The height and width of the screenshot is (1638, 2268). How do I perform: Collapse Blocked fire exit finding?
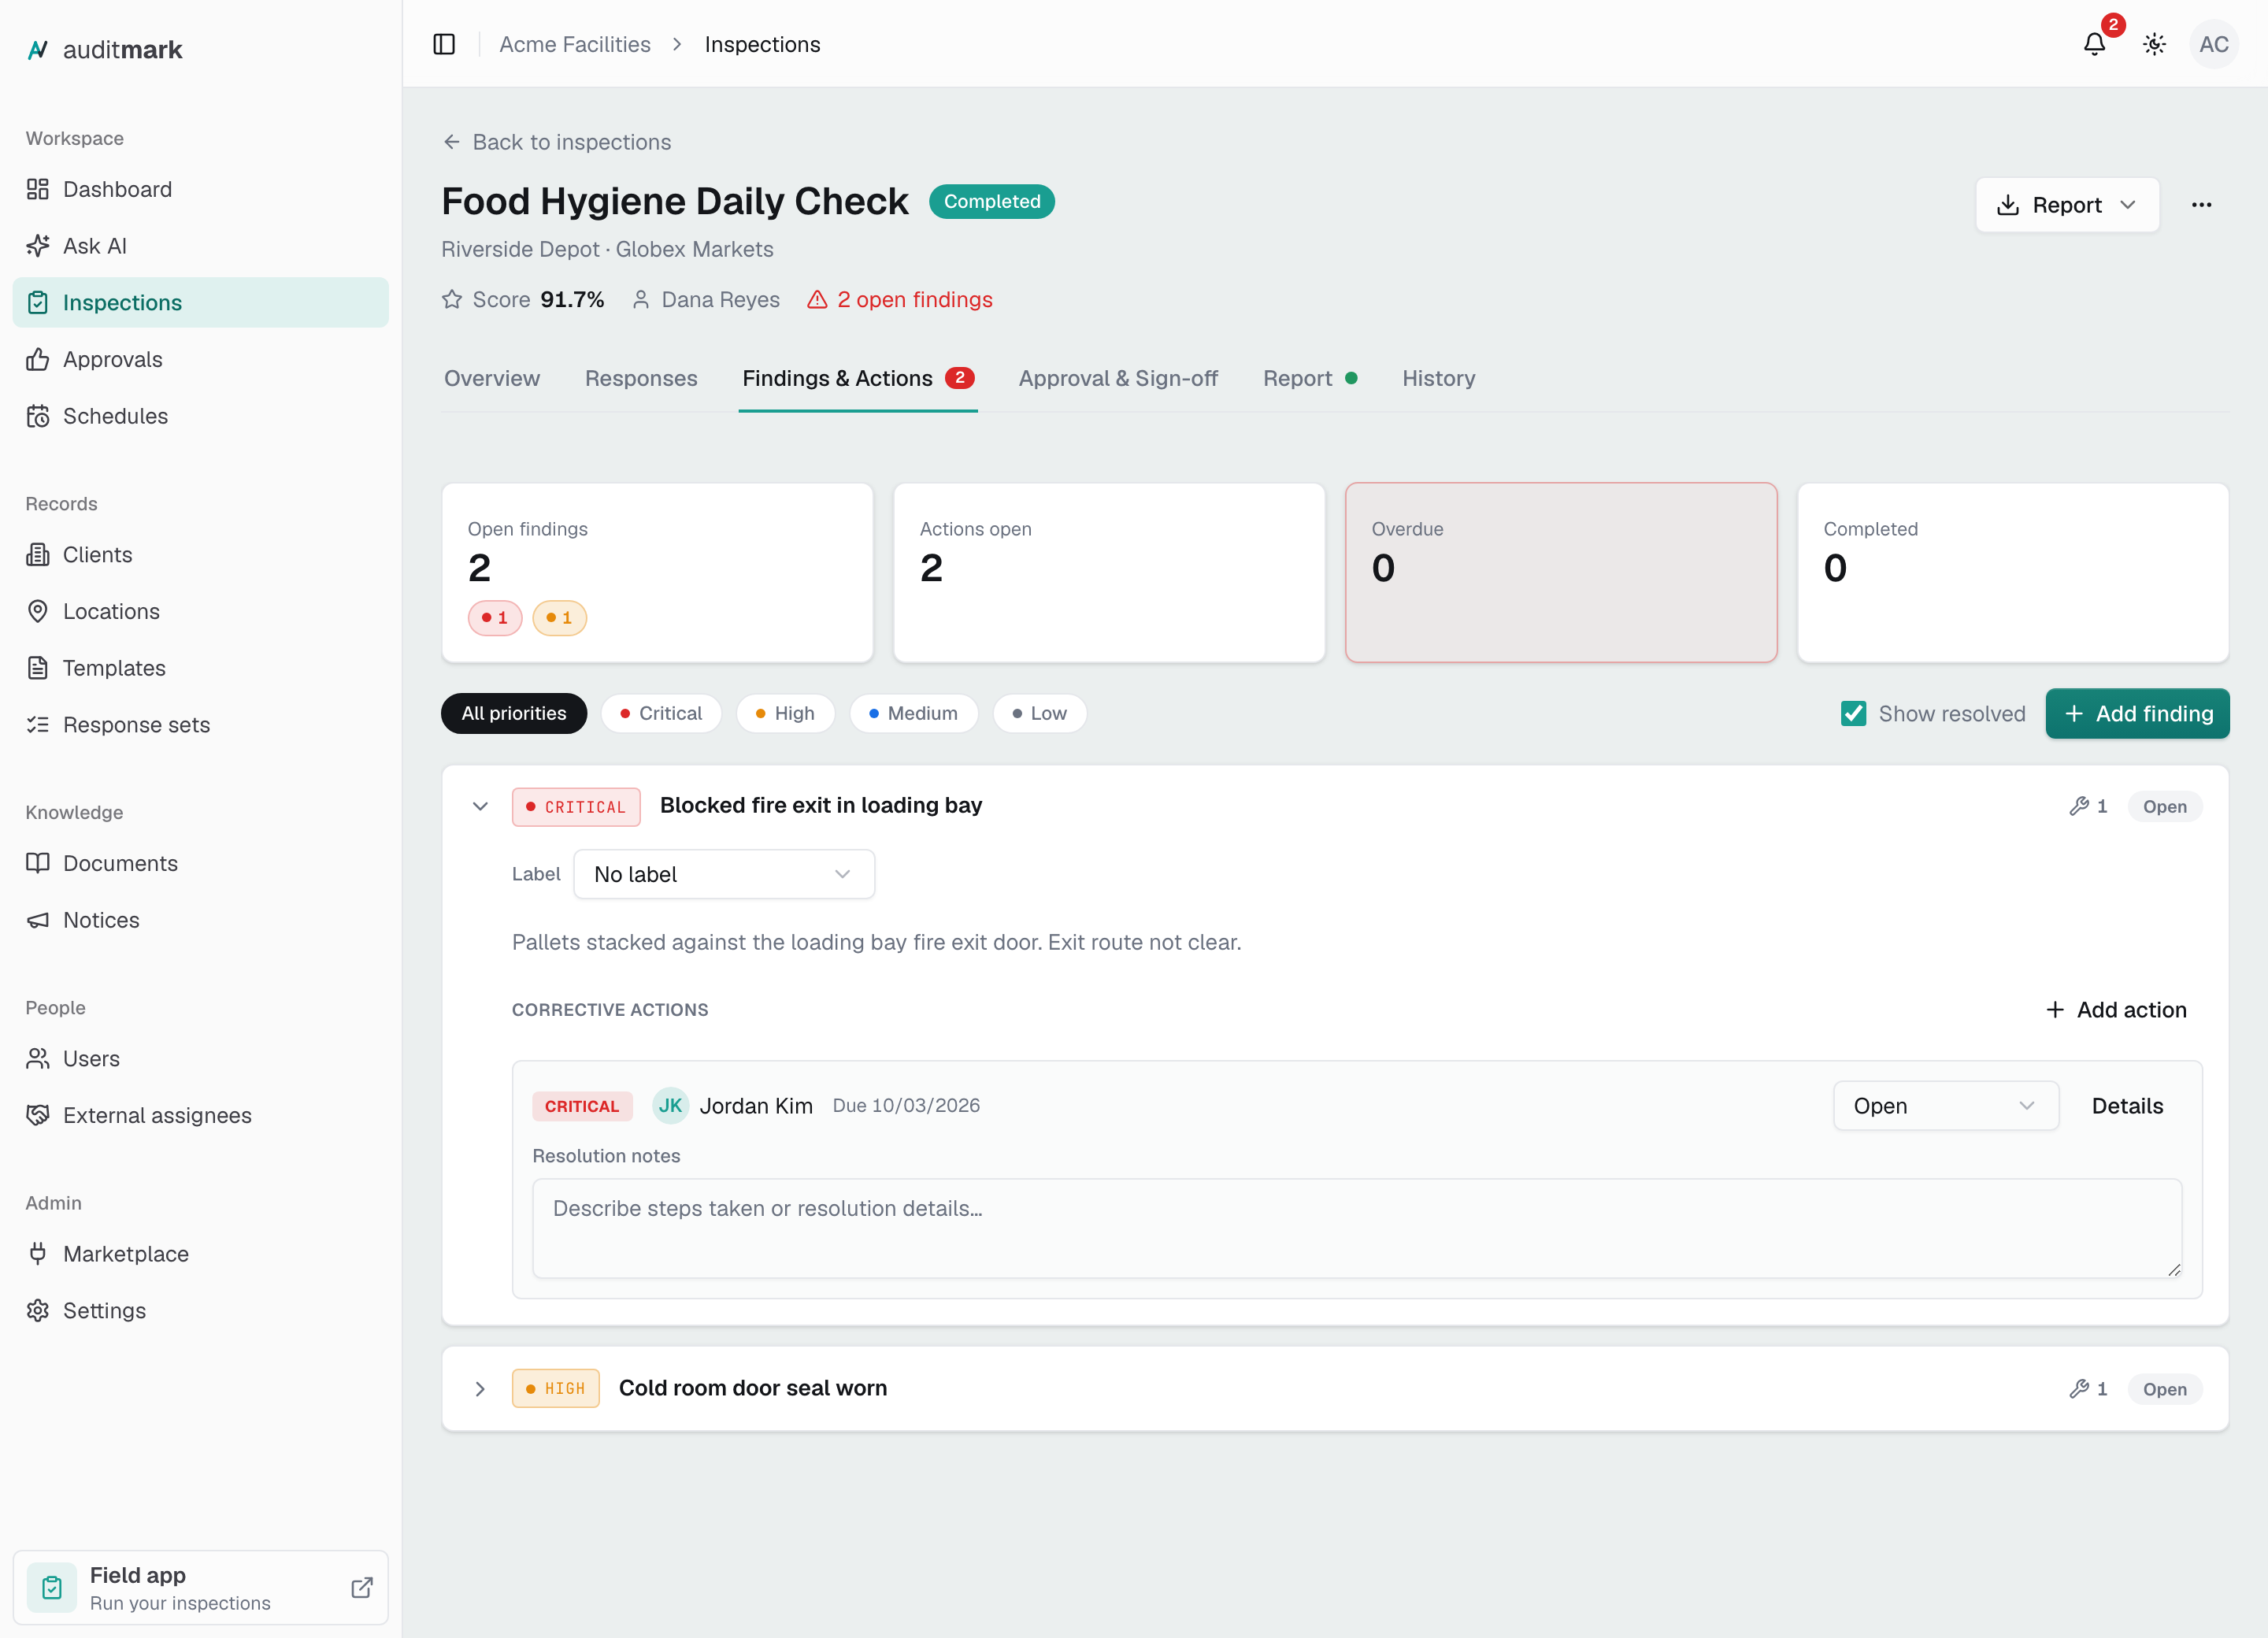pyautogui.click(x=480, y=806)
